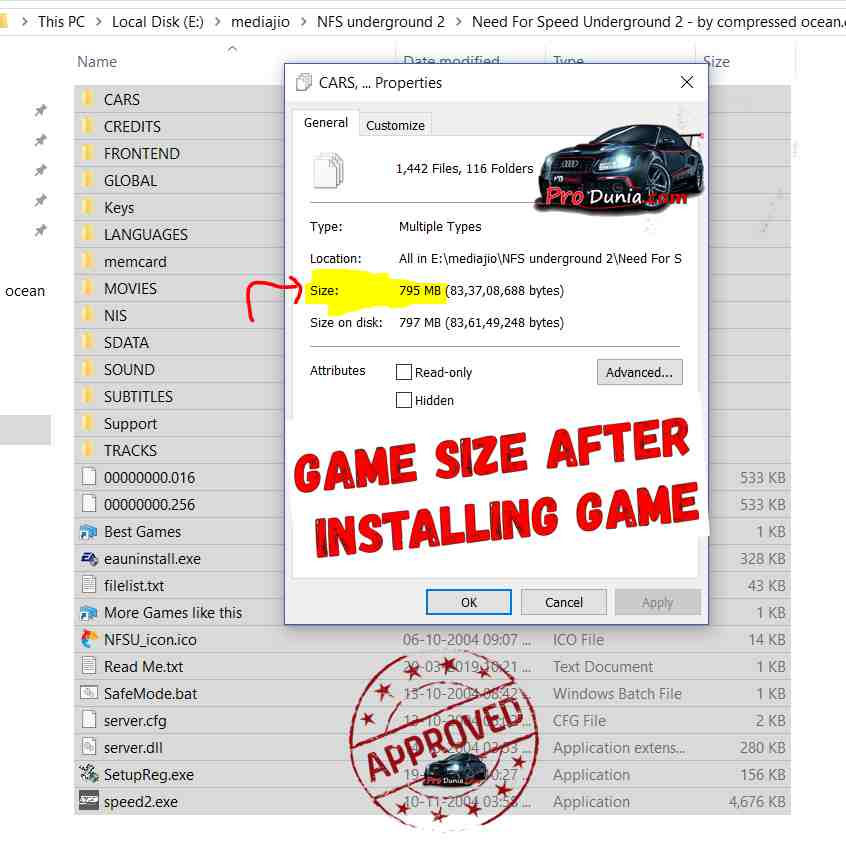Select the 00000000.256 file name
Viewport: 846px width, 847px height.
point(150,505)
